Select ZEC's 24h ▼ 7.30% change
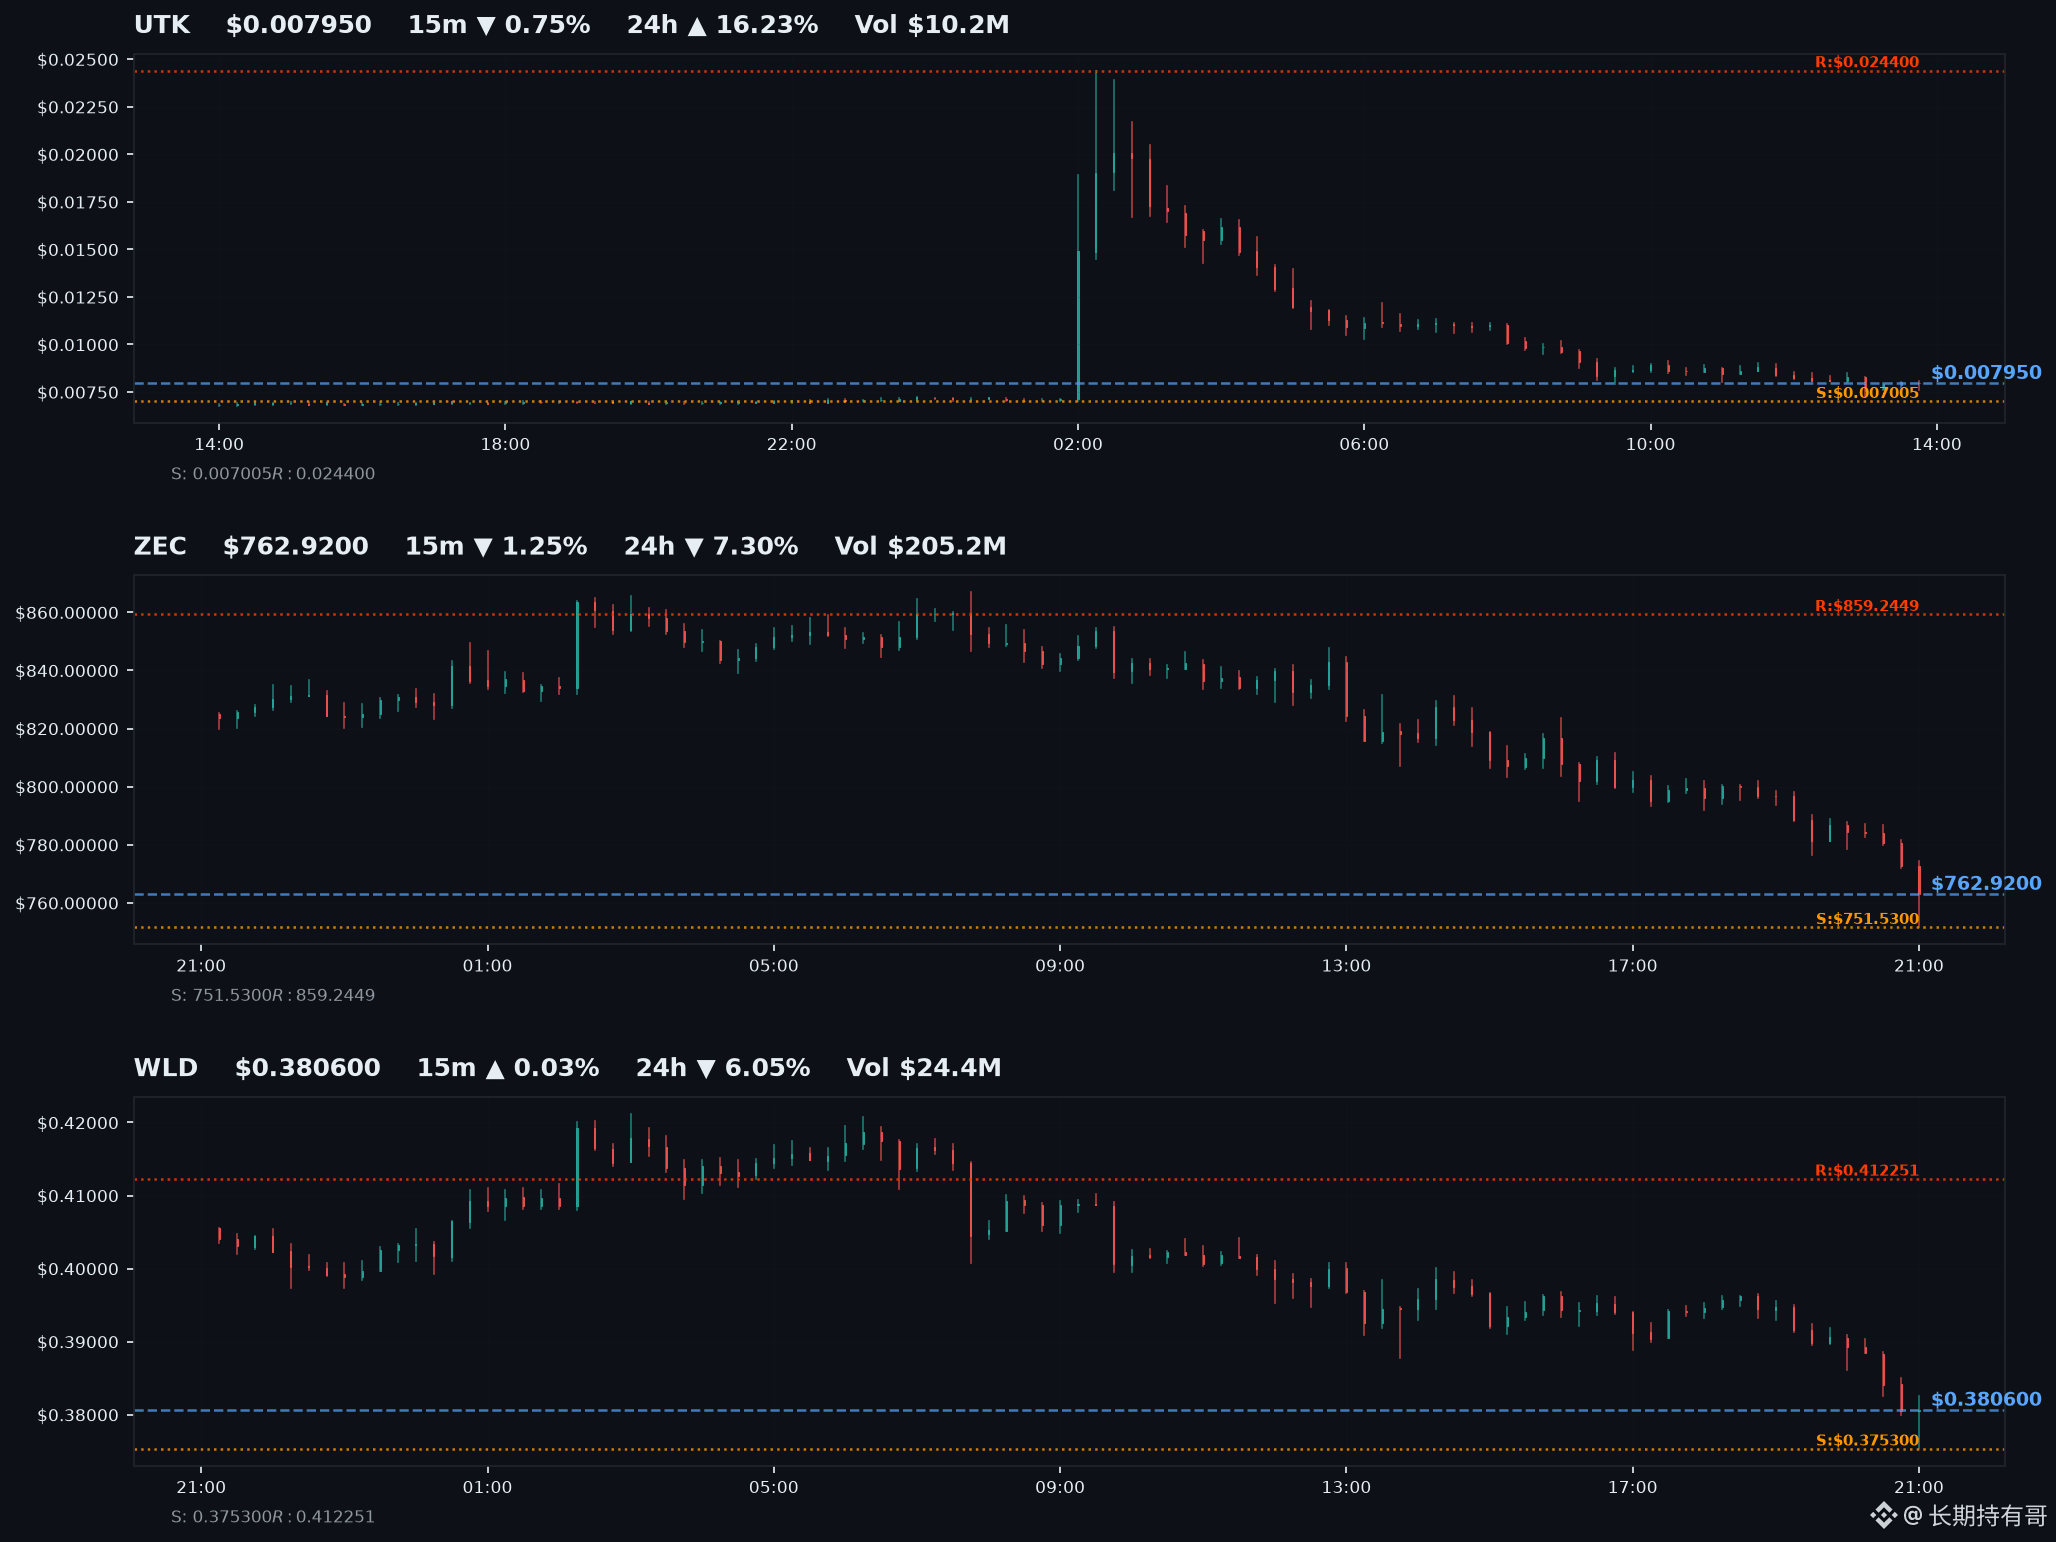Viewport: 2056px width, 1542px height. click(711, 546)
